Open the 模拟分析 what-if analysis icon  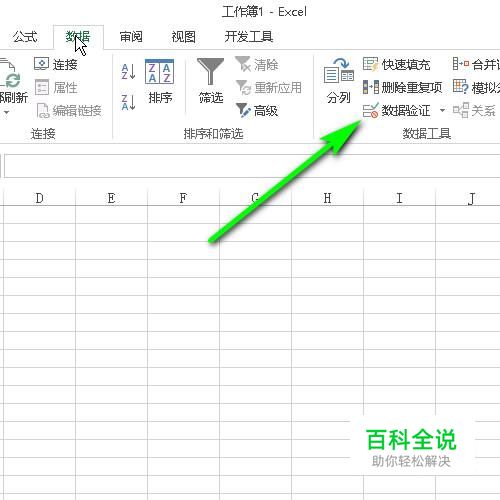[x=461, y=87]
